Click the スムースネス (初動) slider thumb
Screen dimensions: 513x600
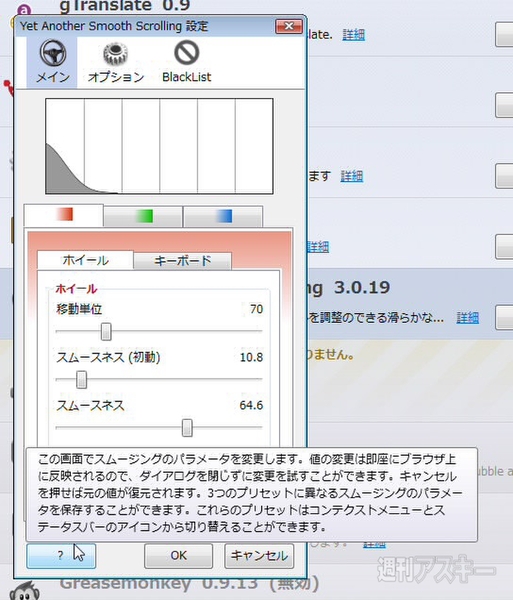81,380
